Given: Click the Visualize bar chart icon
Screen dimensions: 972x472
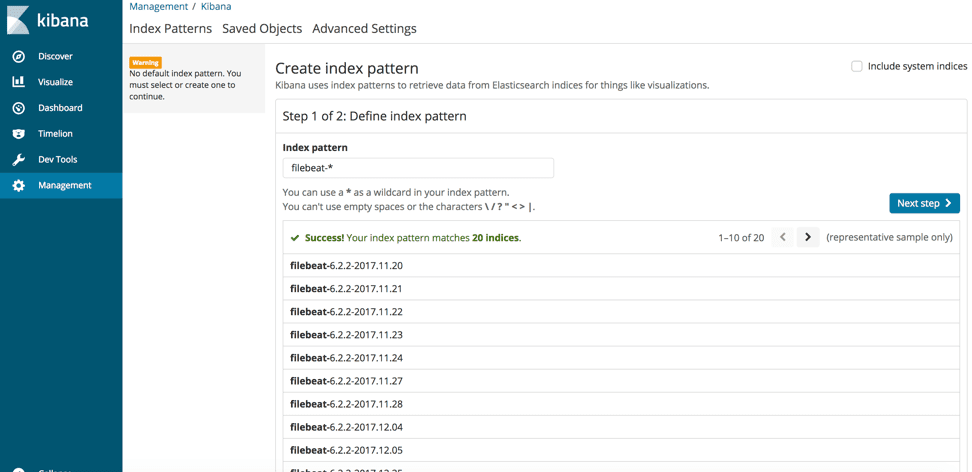Looking at the screenshot, I should pos(19,82).
